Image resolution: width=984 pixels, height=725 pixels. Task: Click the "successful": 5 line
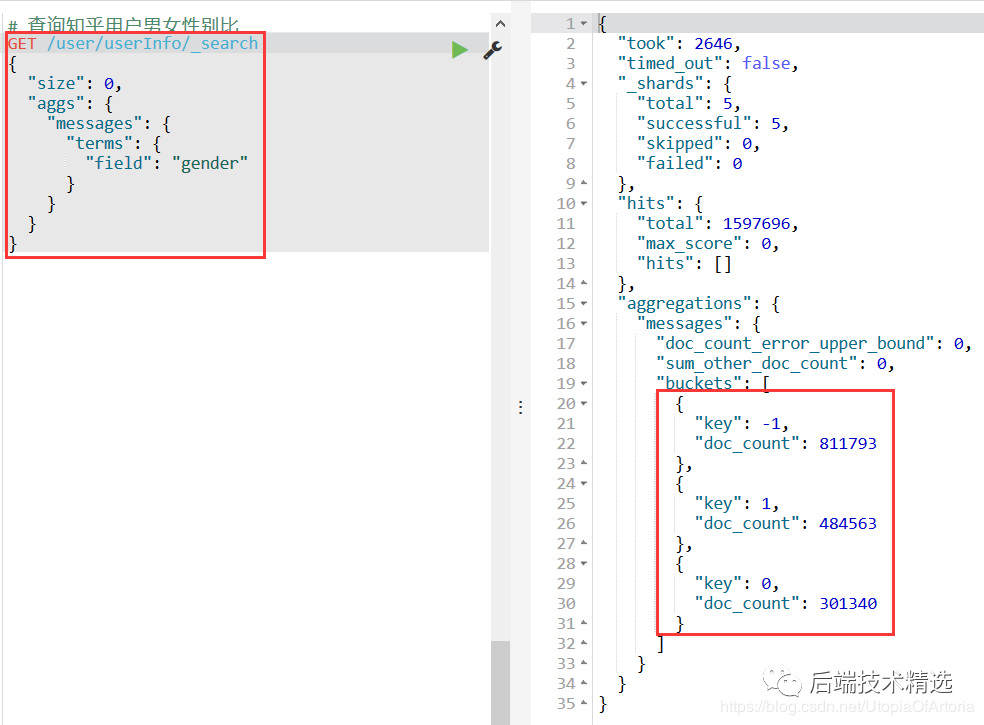click(713, 124)
